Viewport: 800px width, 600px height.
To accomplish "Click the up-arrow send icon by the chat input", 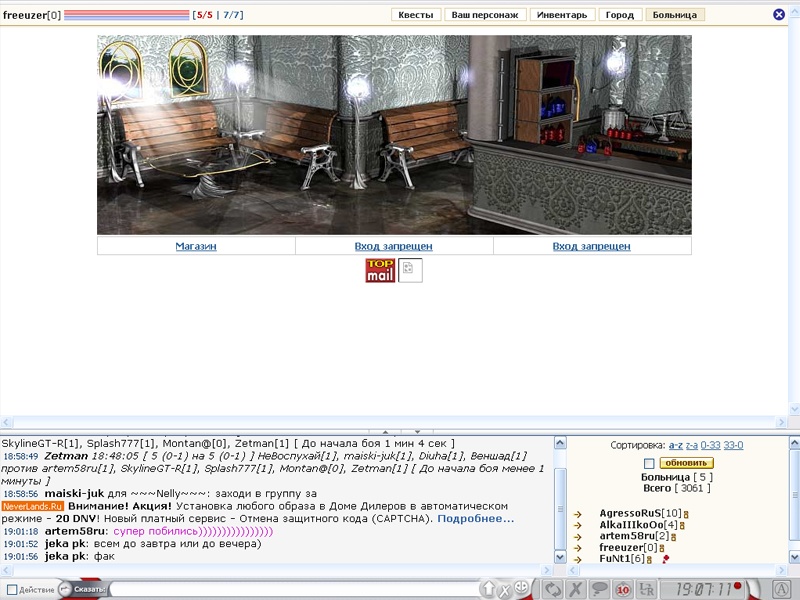I will (x=488, y=589).
